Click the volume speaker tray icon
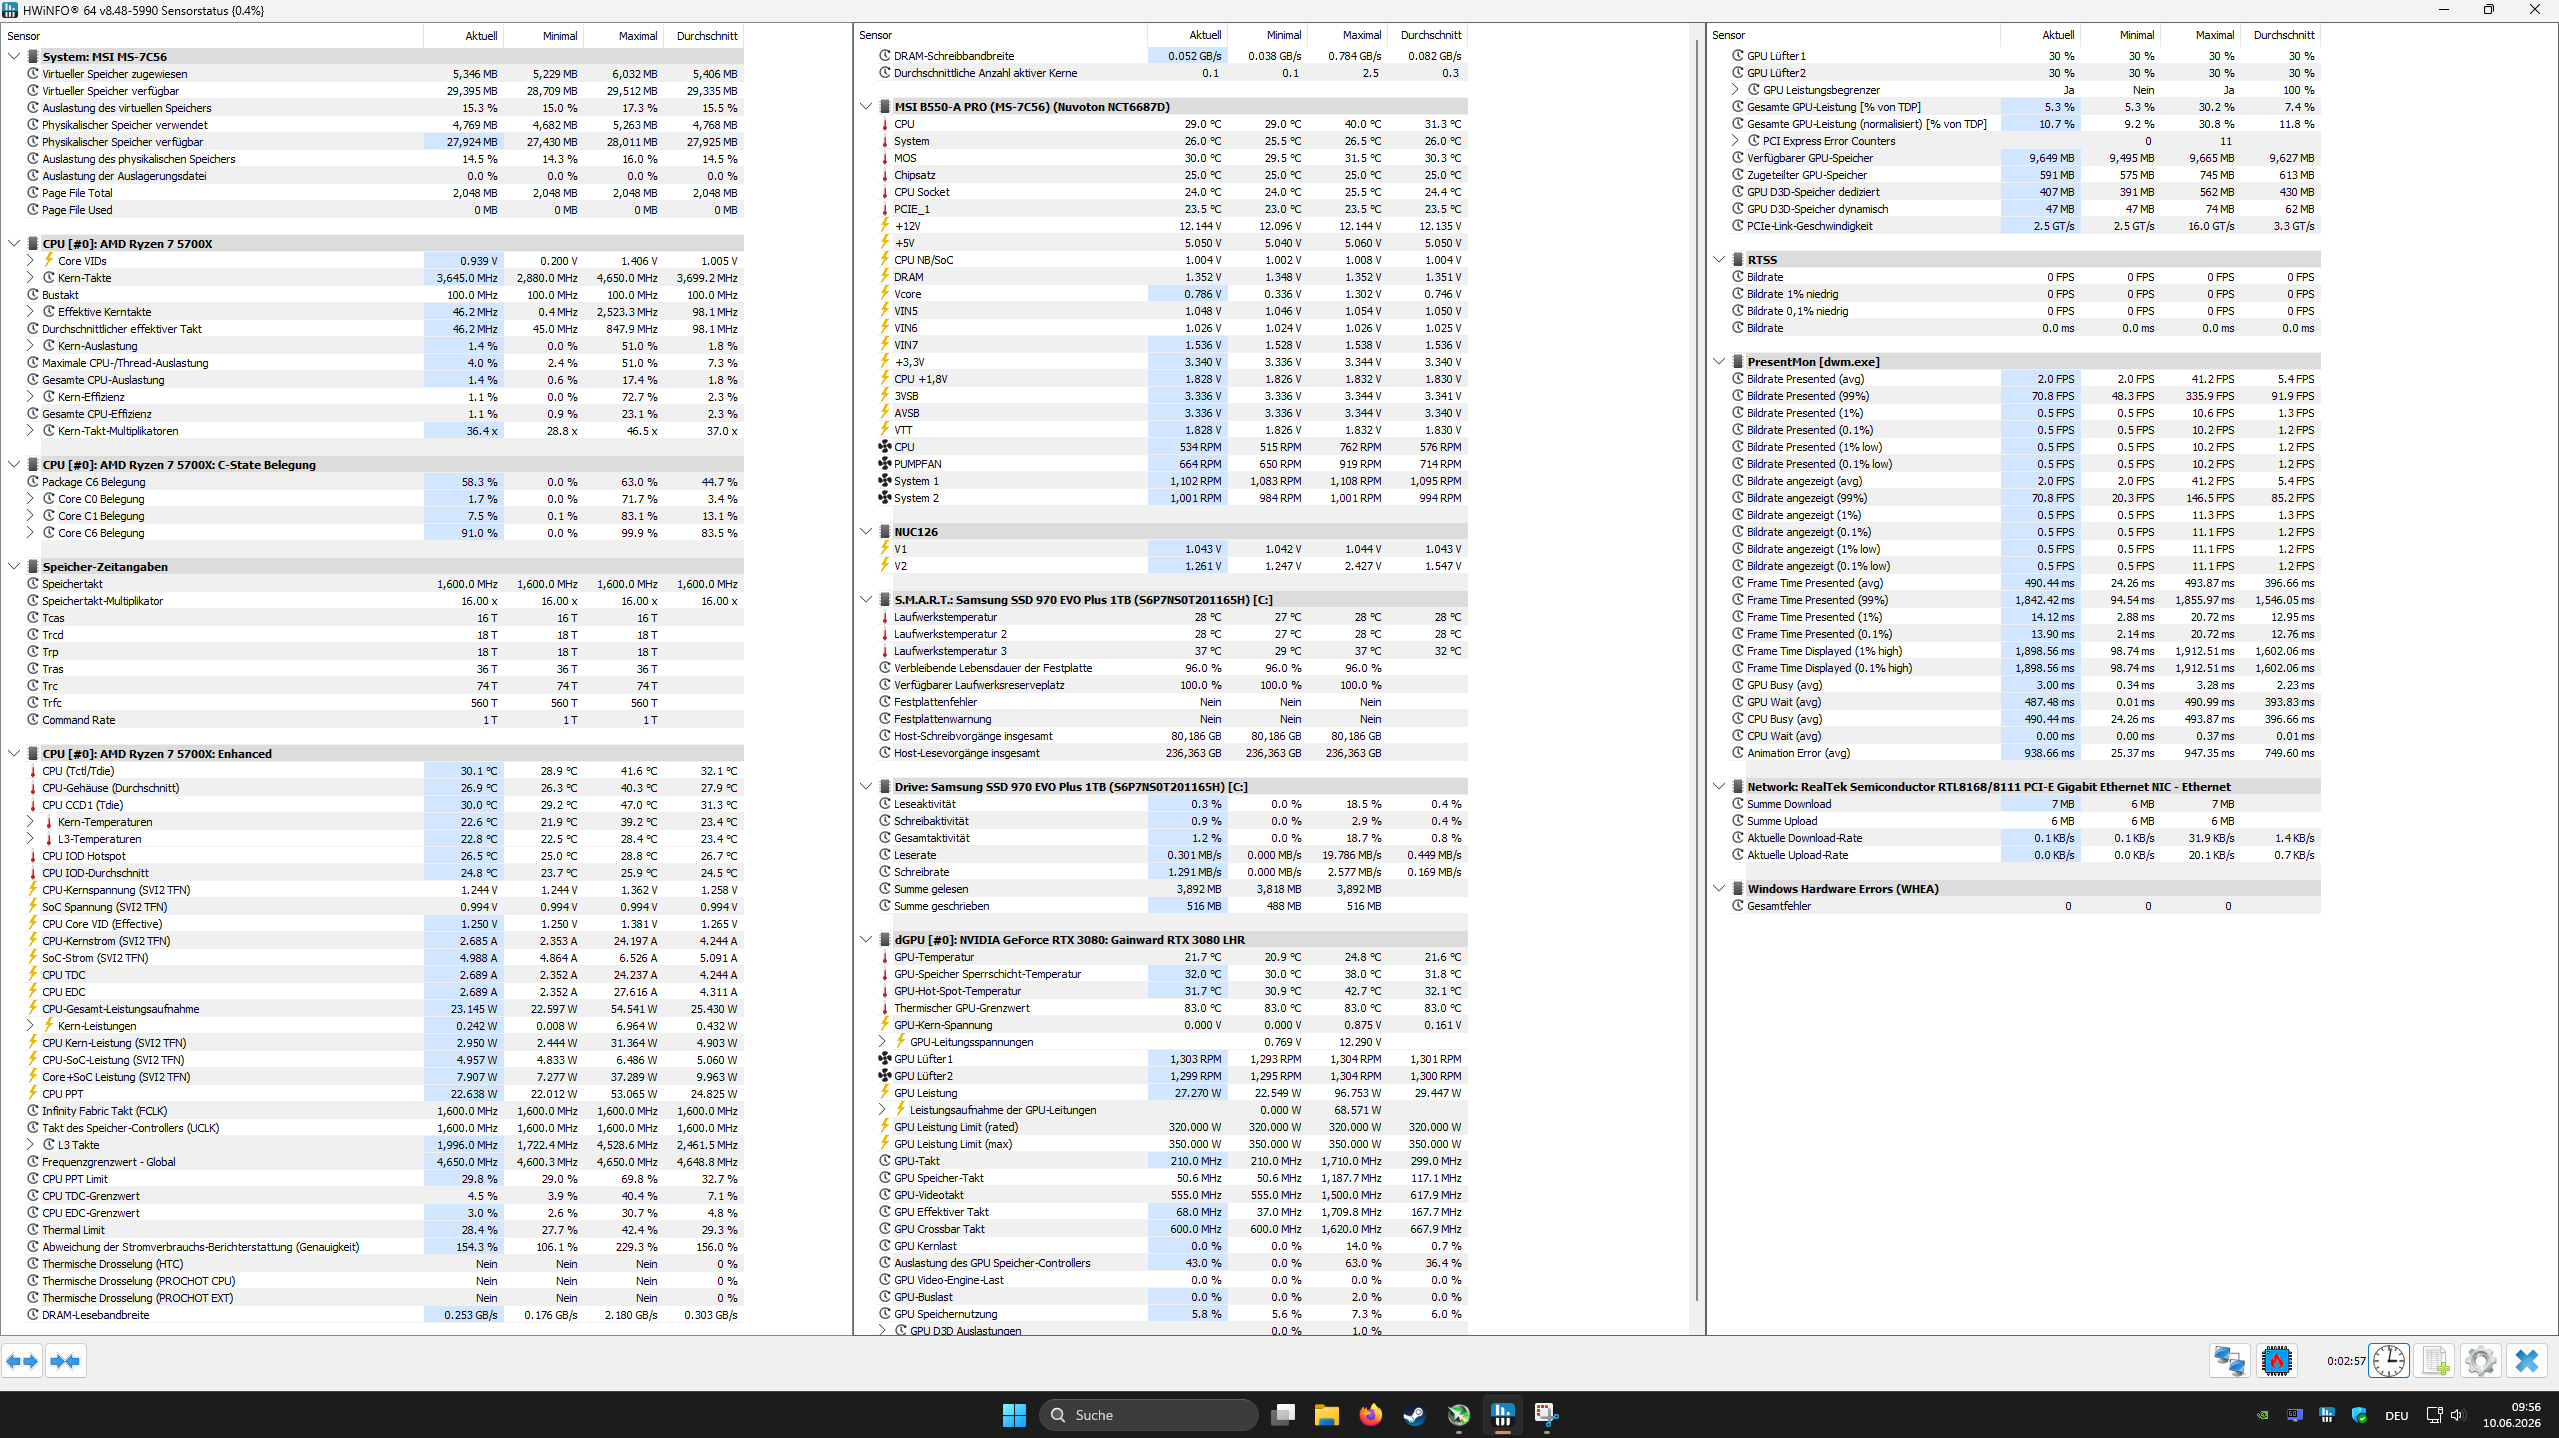 [2457, 1415]
